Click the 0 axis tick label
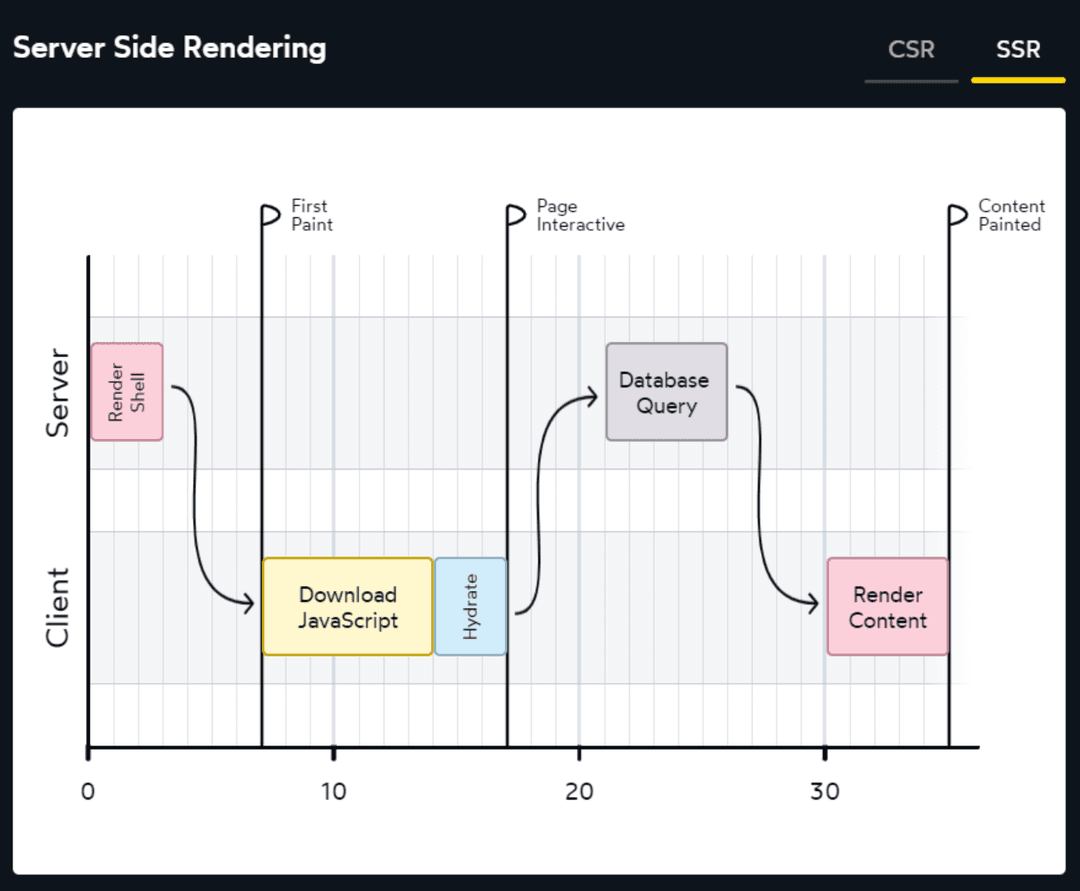1080x891 pixels. pyautogui.click(x=88, y=792)
